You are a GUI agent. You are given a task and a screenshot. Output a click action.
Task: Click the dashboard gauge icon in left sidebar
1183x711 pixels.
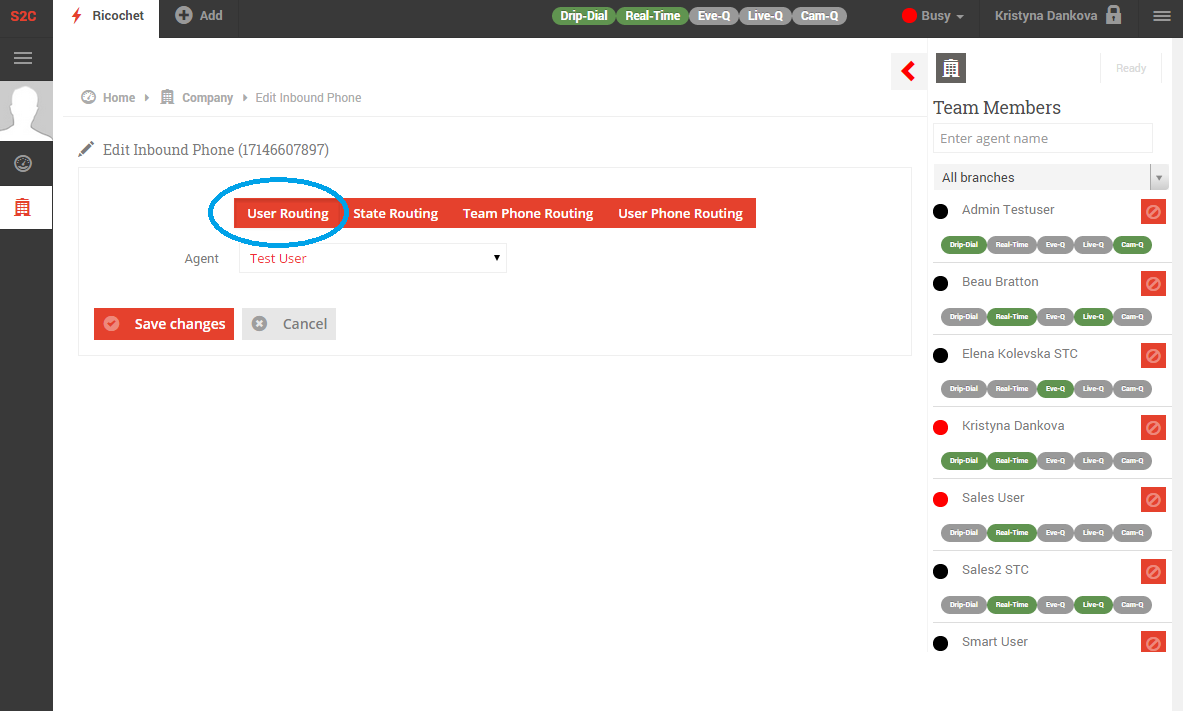(x=23, y=162)
